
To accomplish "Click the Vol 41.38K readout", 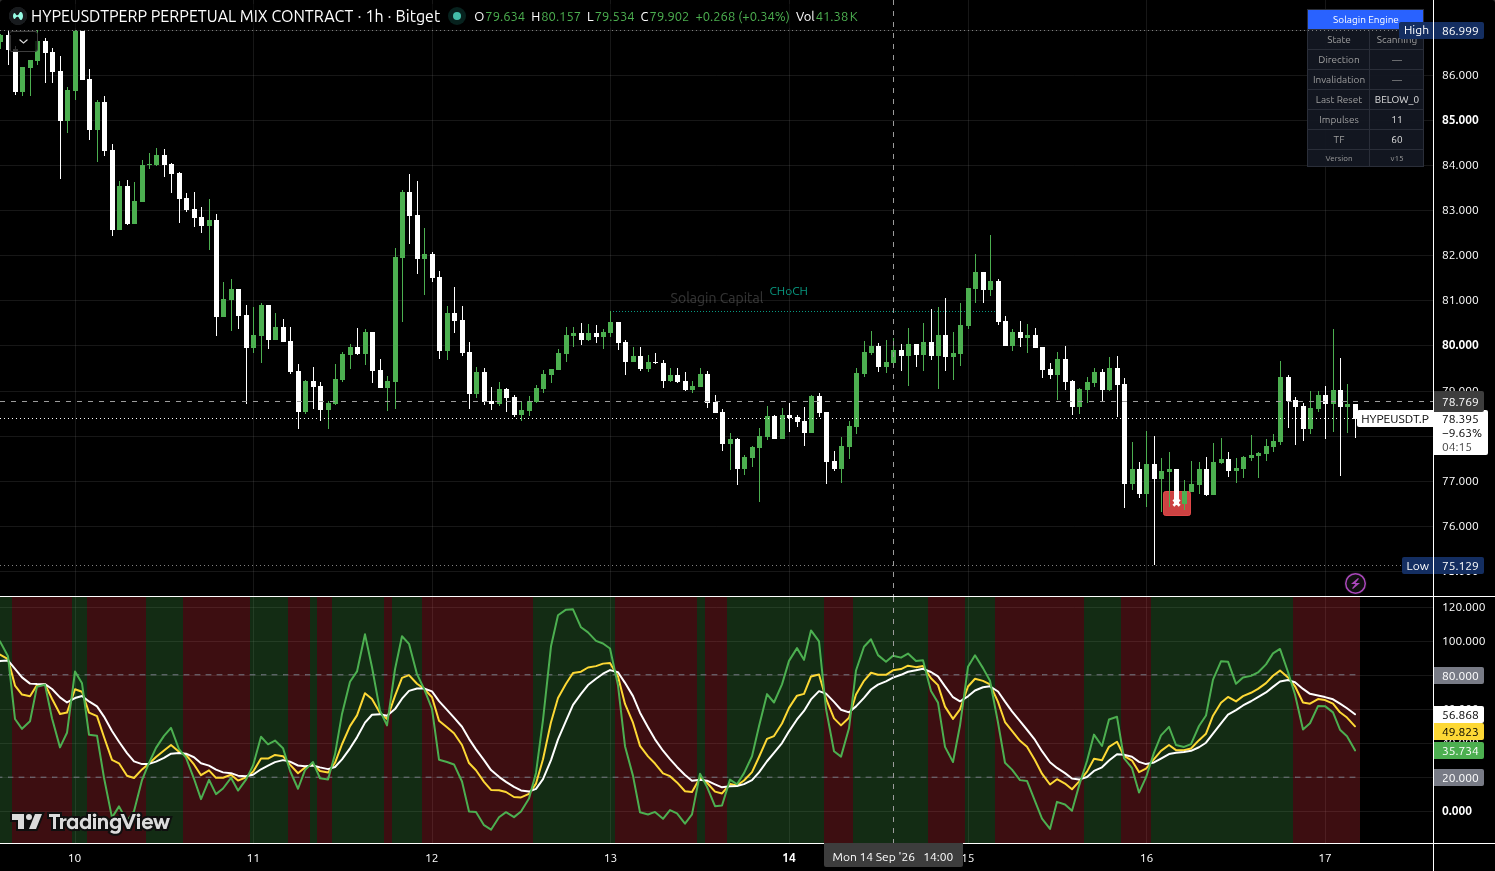I will 827,17.
